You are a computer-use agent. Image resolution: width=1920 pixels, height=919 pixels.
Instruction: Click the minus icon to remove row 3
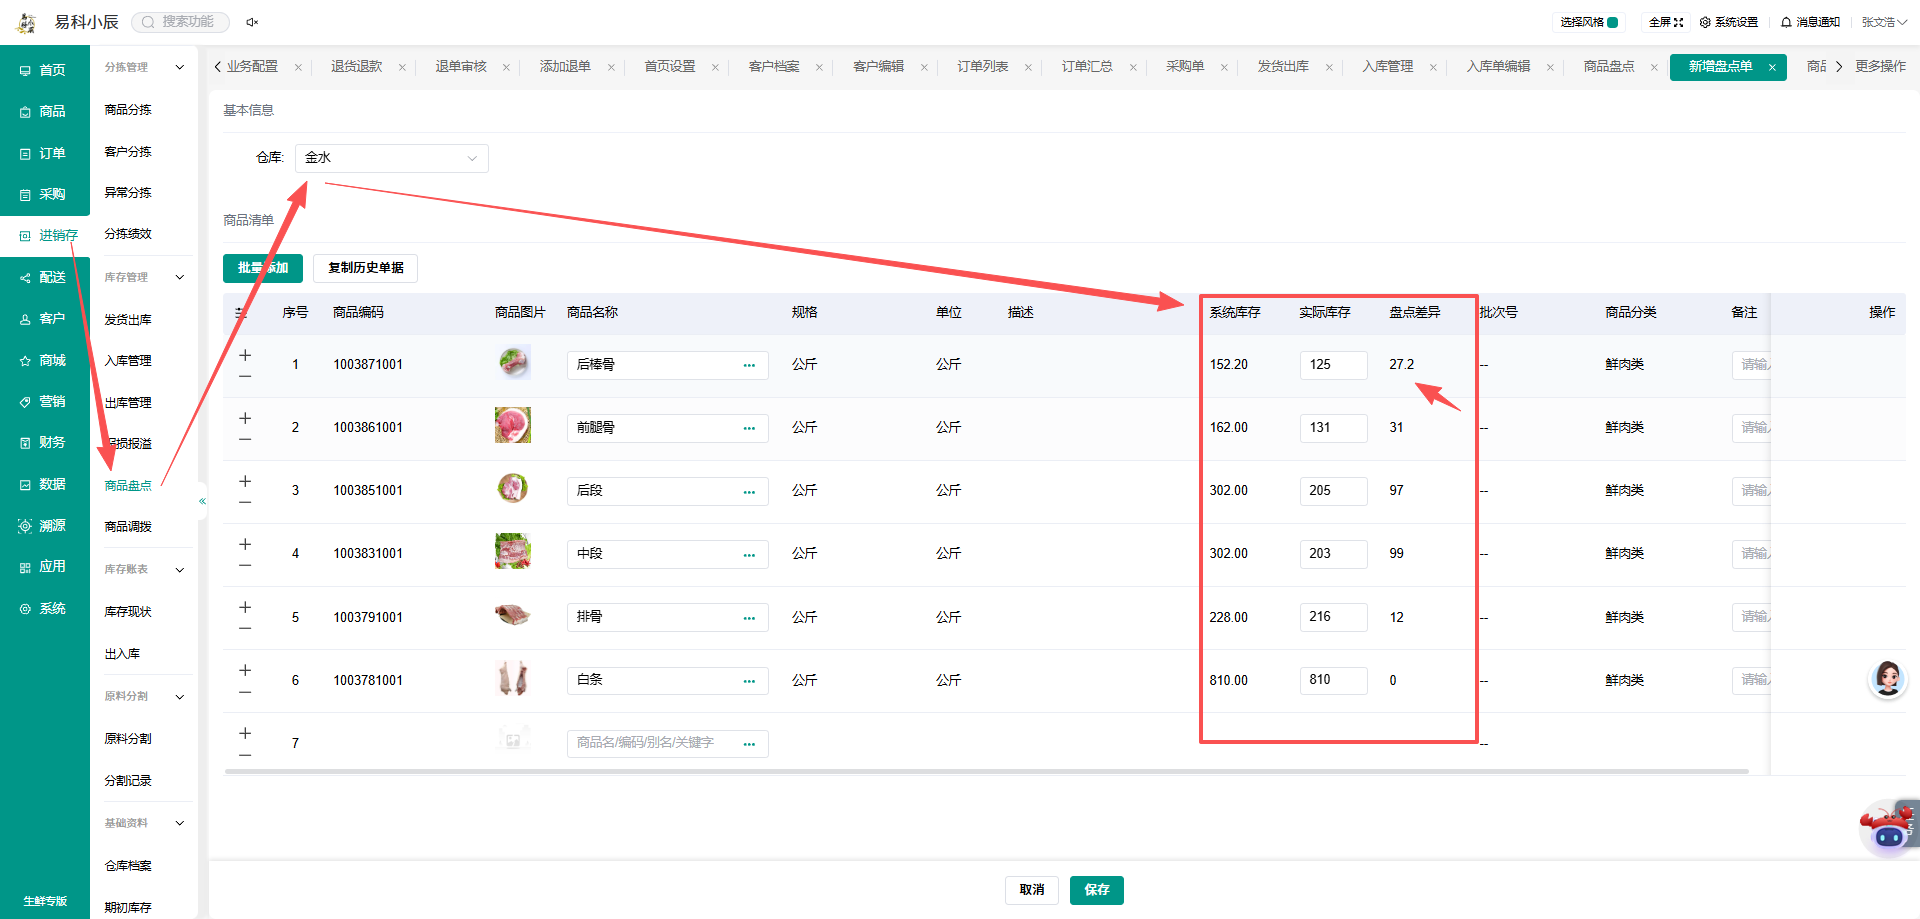pos(245,502)
